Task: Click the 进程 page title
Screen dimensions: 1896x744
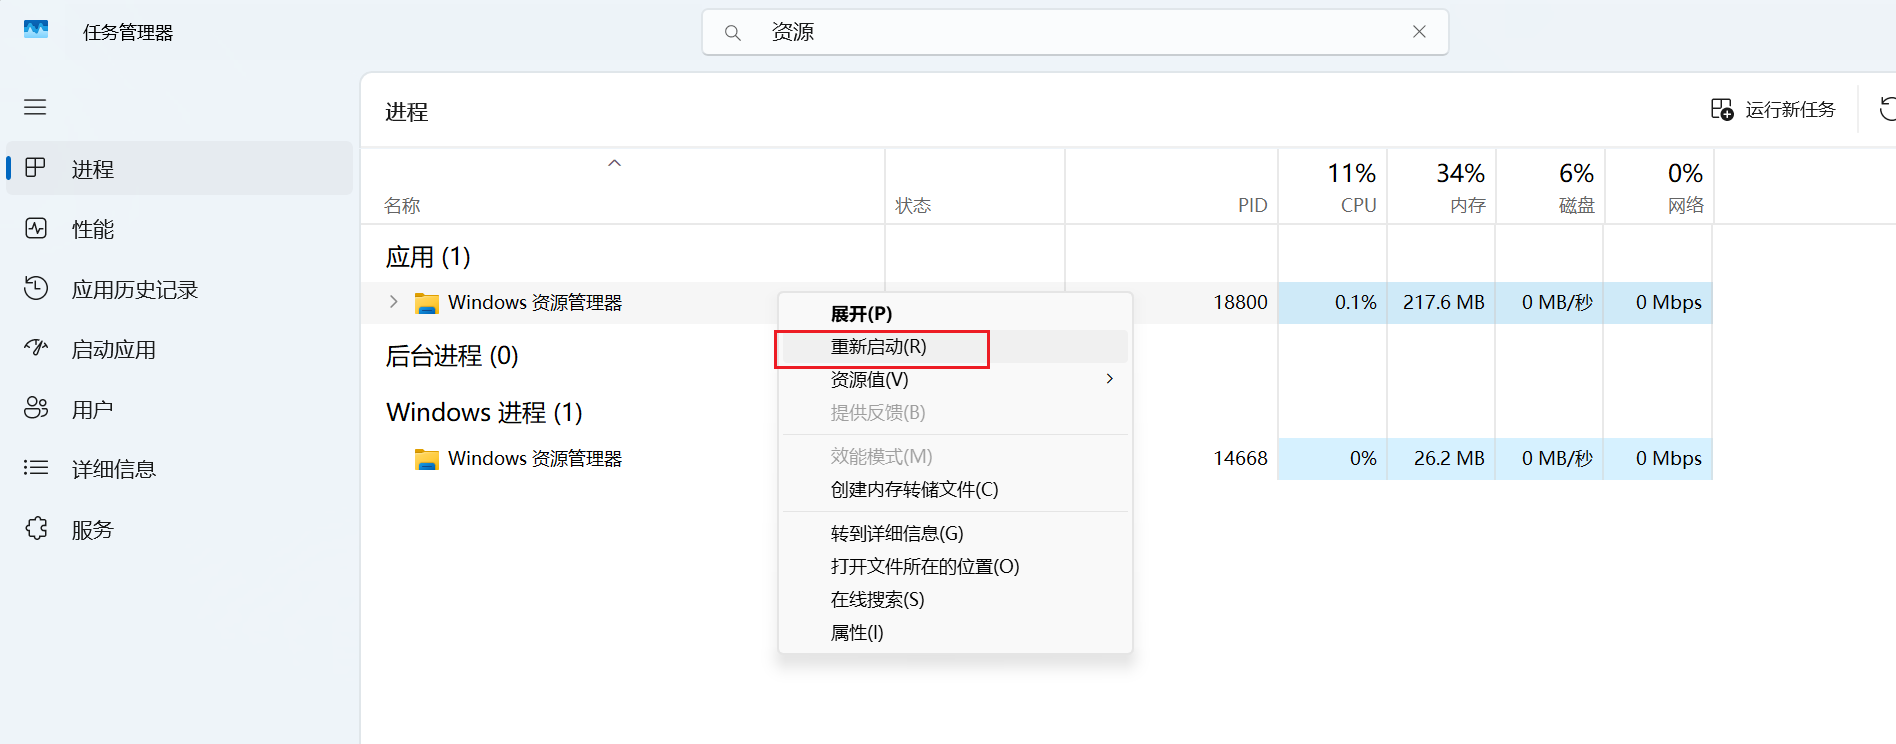Action: 407,112
